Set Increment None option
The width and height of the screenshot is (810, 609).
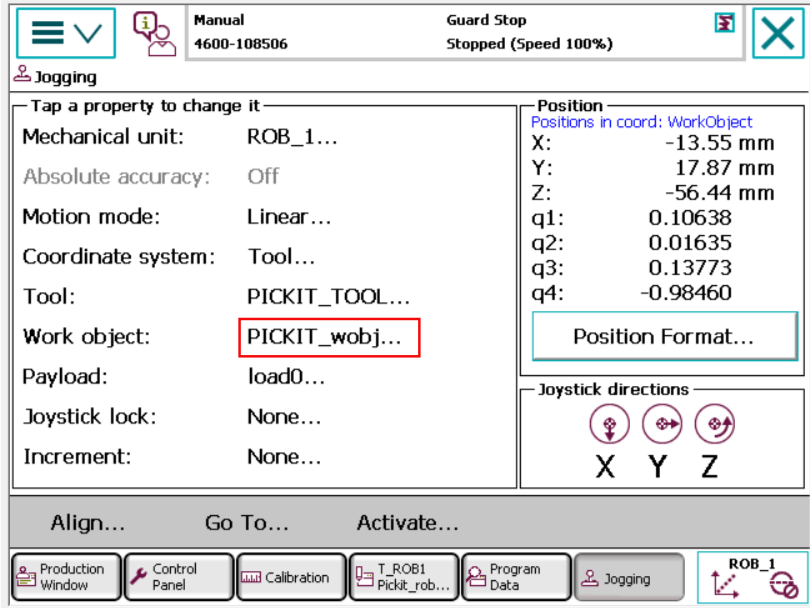pos(284,457)
